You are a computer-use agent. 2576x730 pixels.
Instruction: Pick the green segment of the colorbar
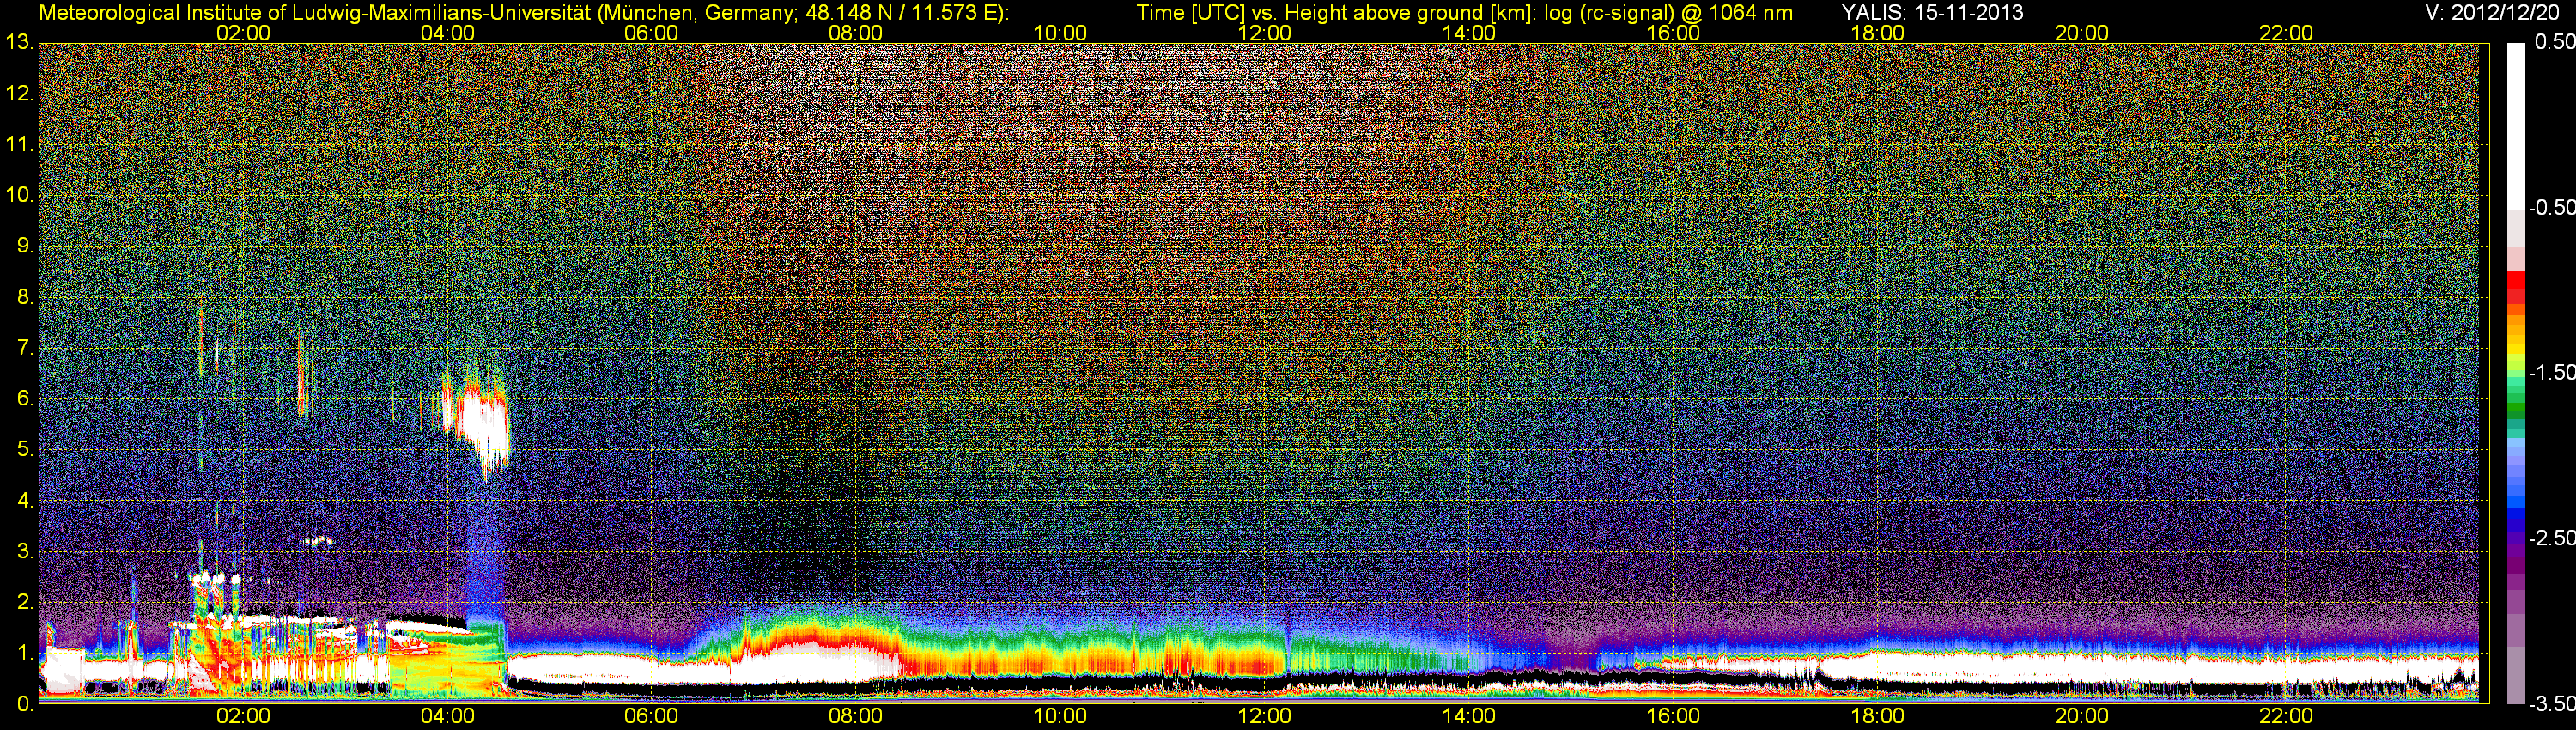(x=2515, y=405)
